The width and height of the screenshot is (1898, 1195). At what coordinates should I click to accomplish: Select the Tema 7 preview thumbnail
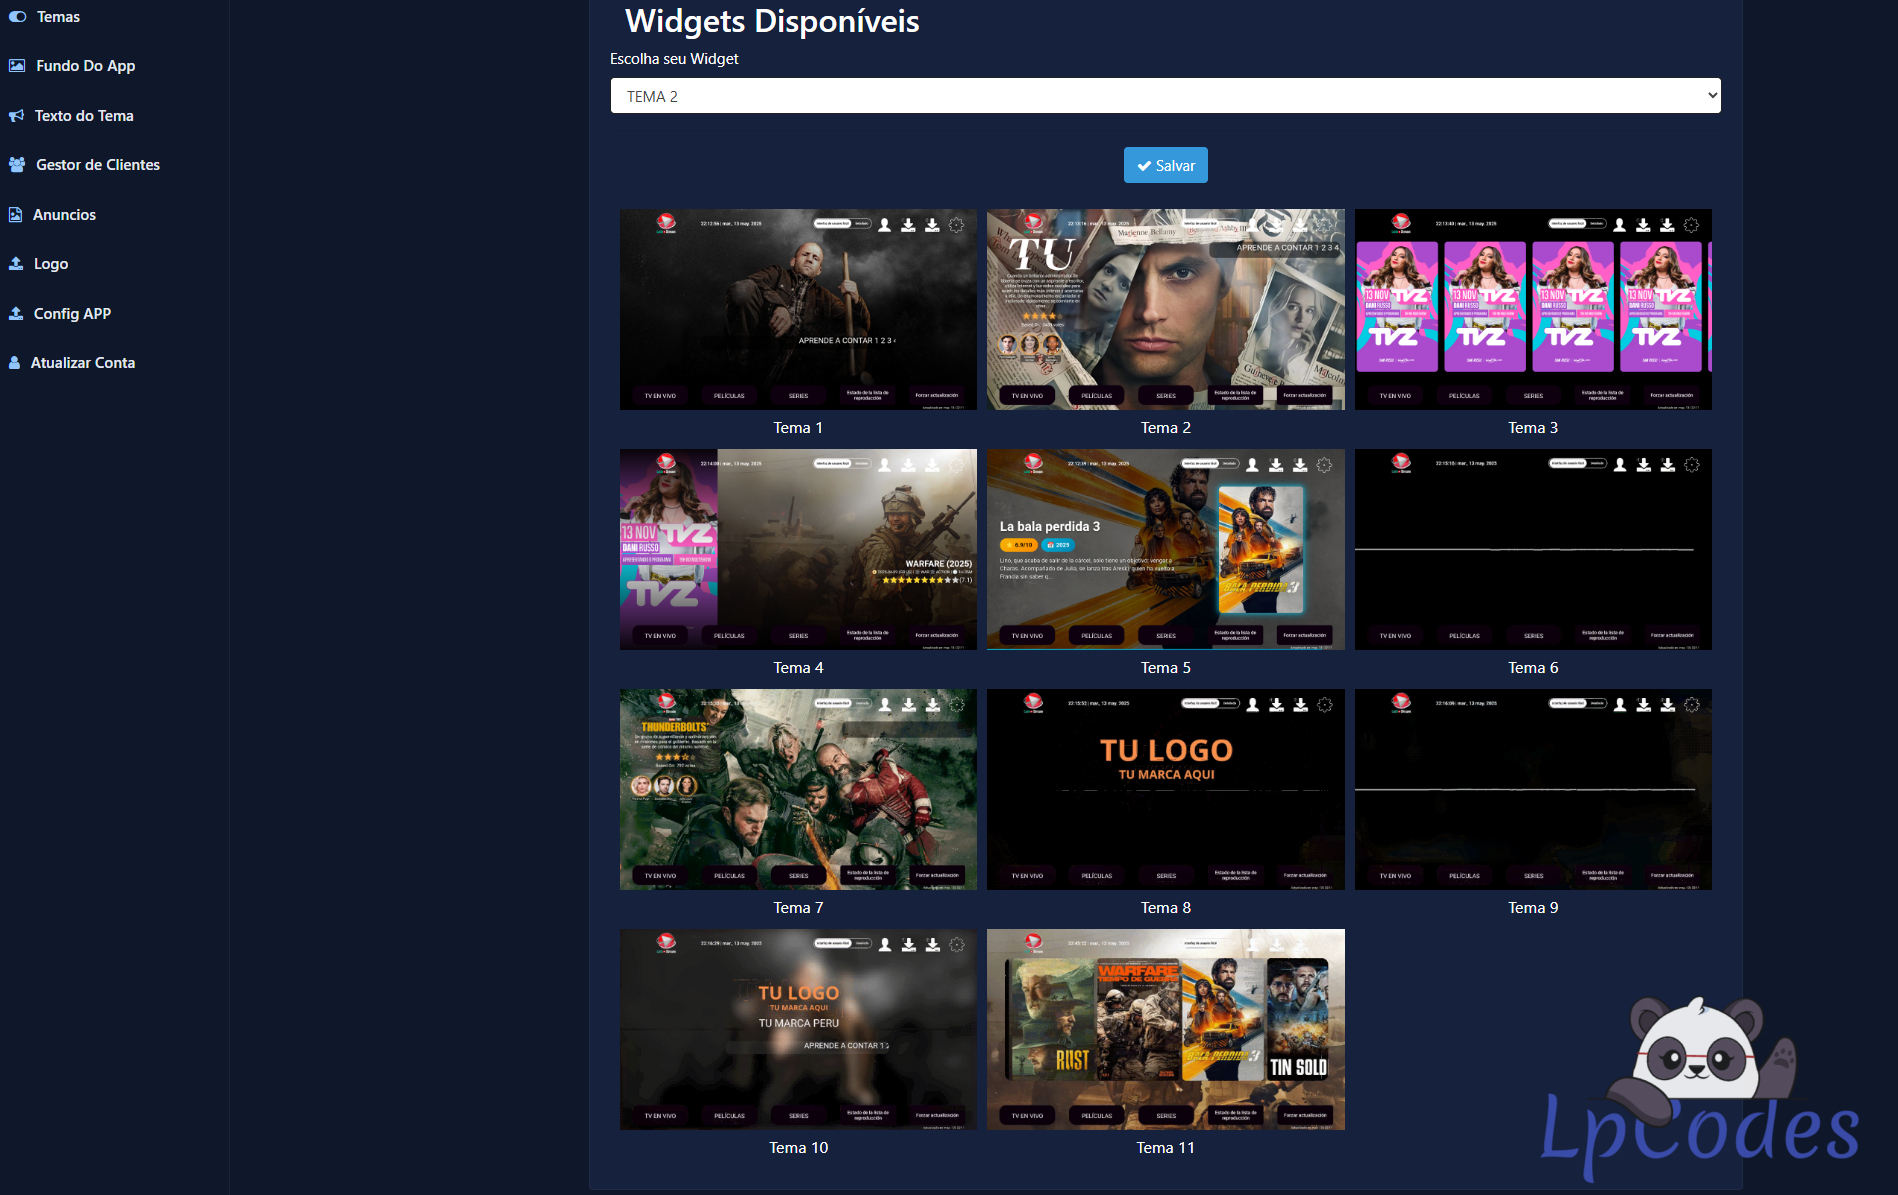click(798, 789)
